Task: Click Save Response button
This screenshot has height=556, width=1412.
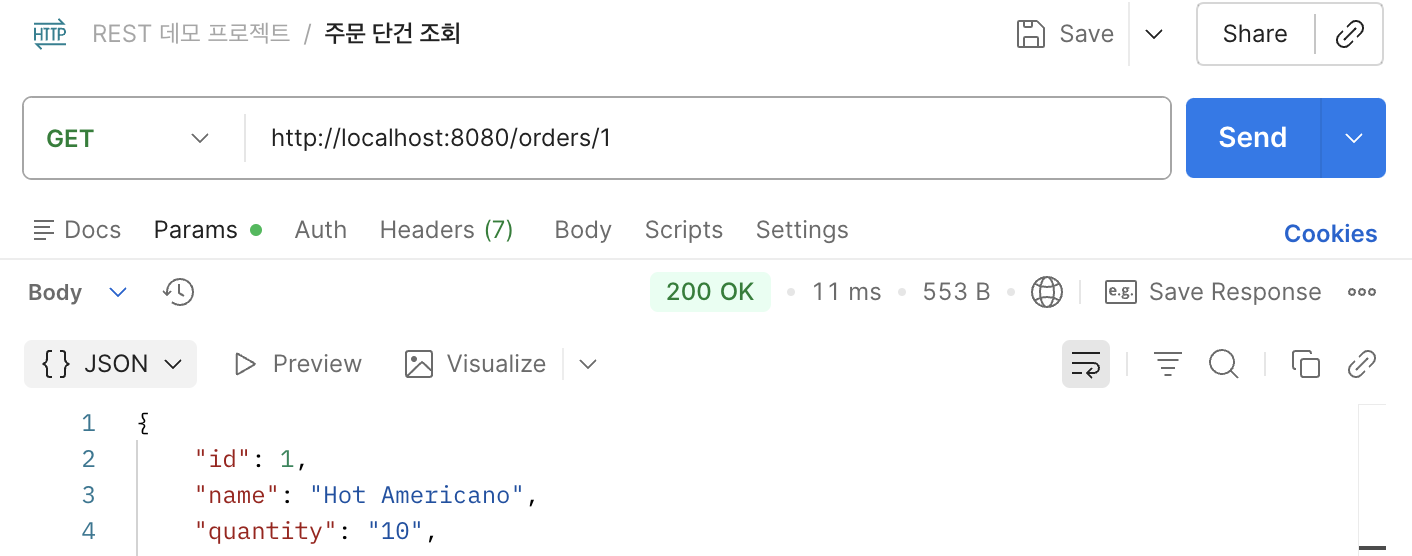Action: [1213, 292]
